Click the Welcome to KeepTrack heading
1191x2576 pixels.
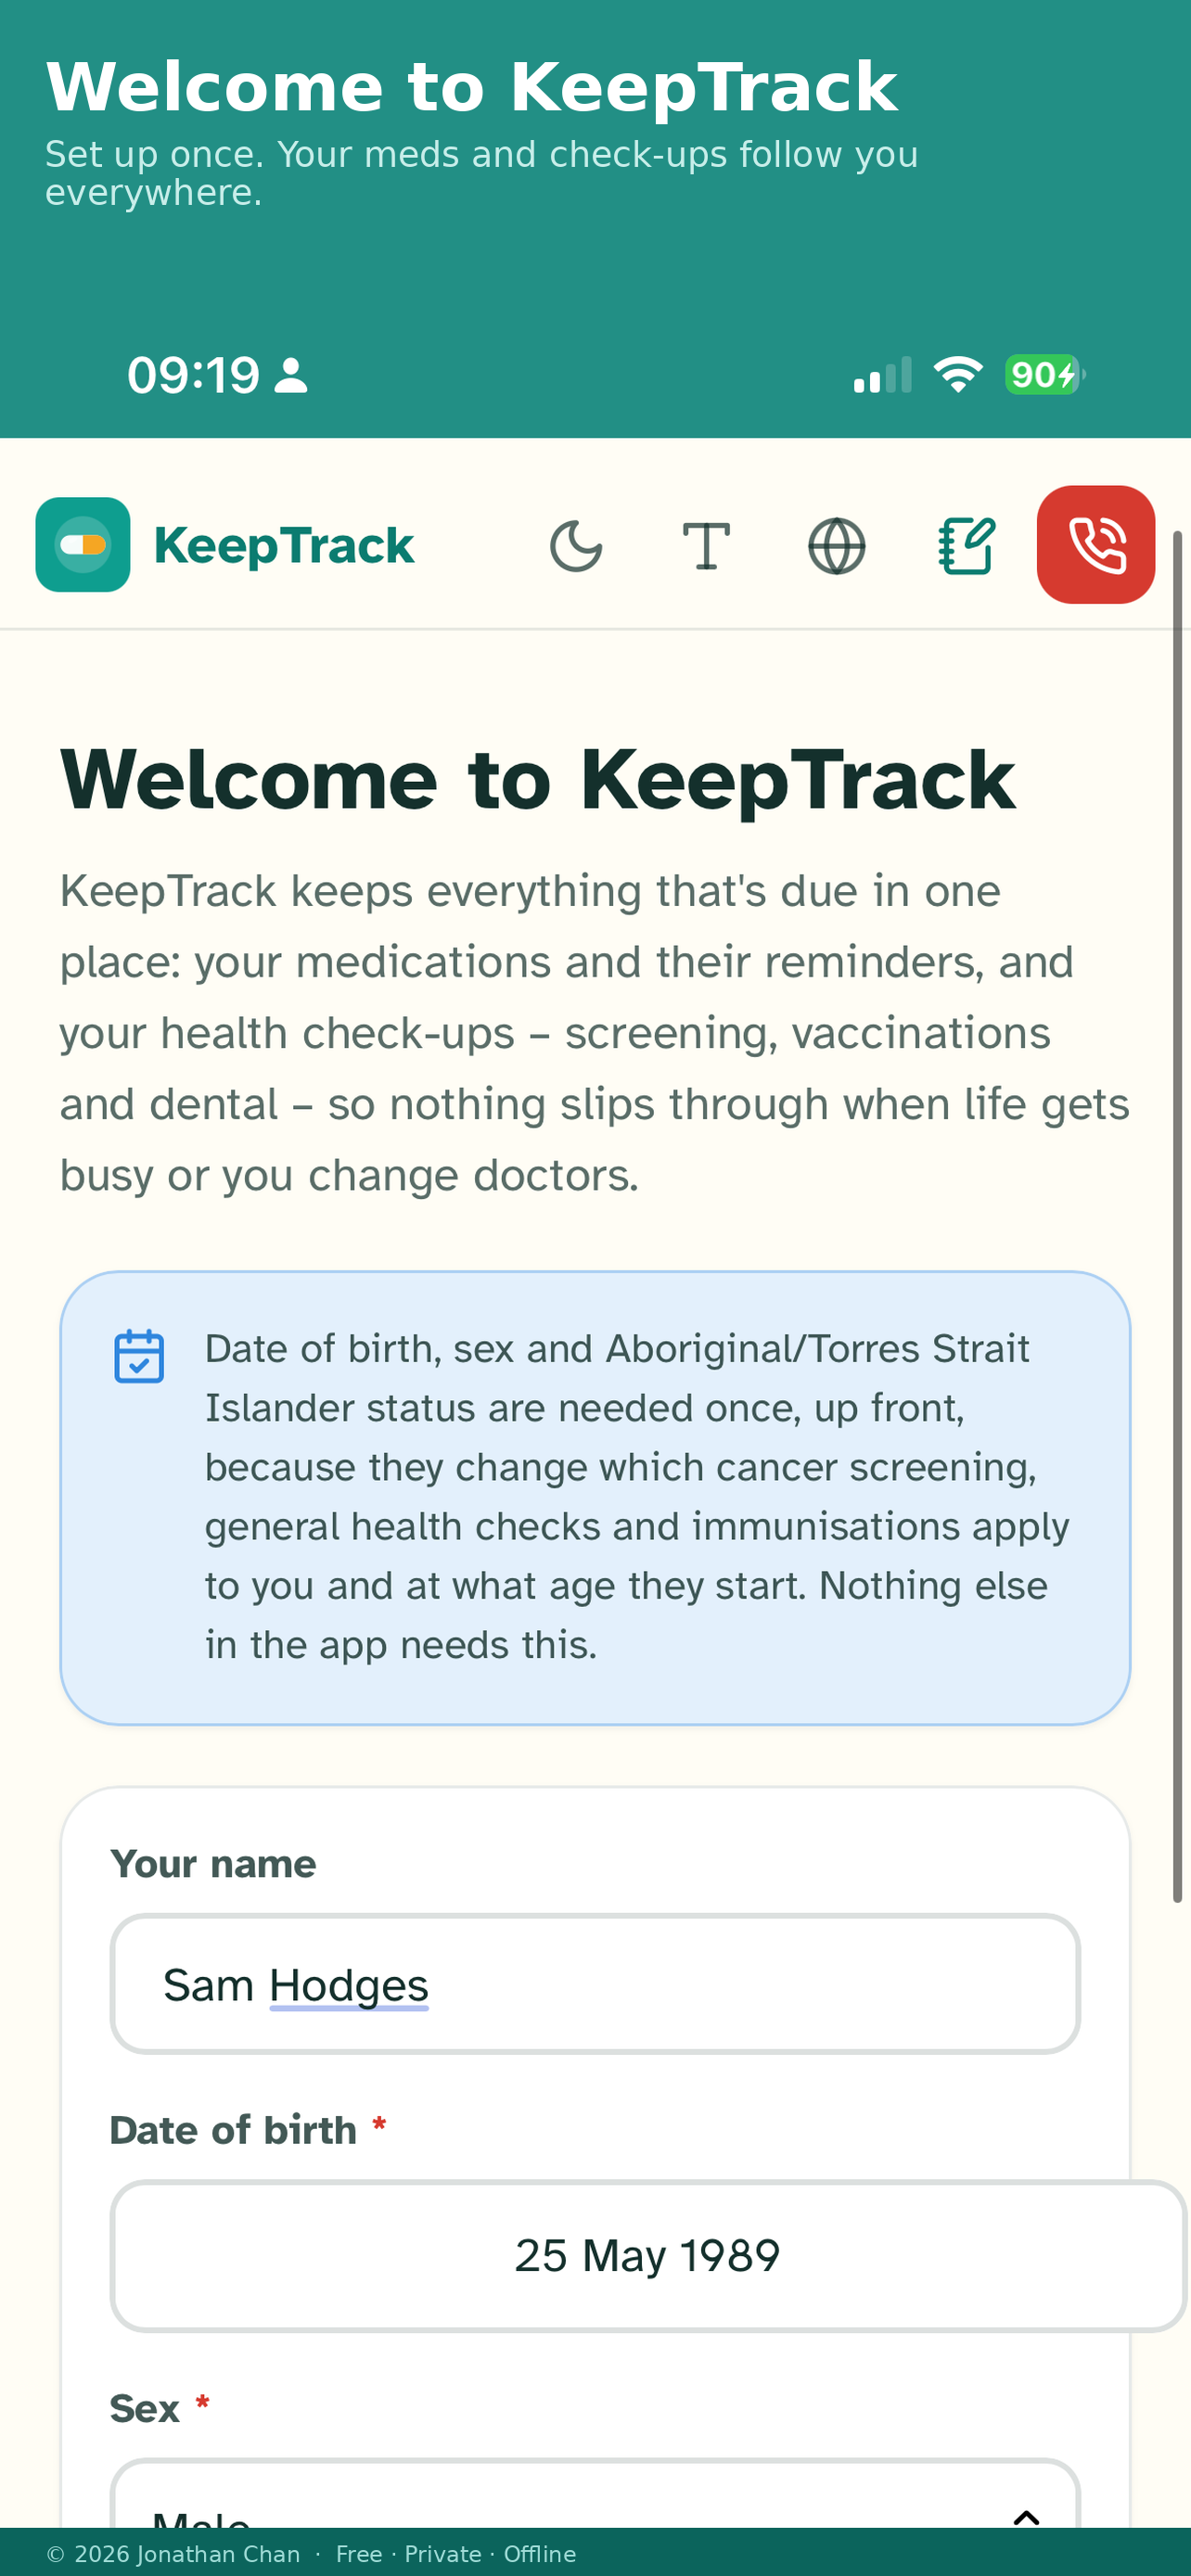tap(538, 780)
